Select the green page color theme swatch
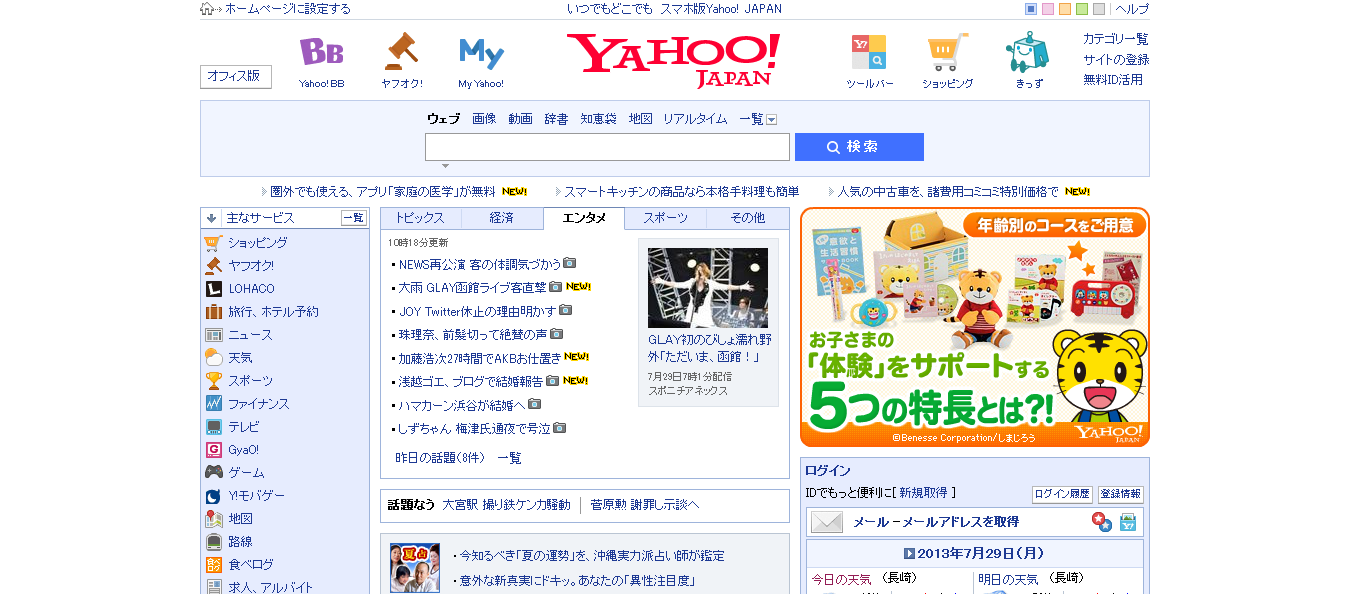The width and height of the screenshot is (1349, 594). point(1082,9)
